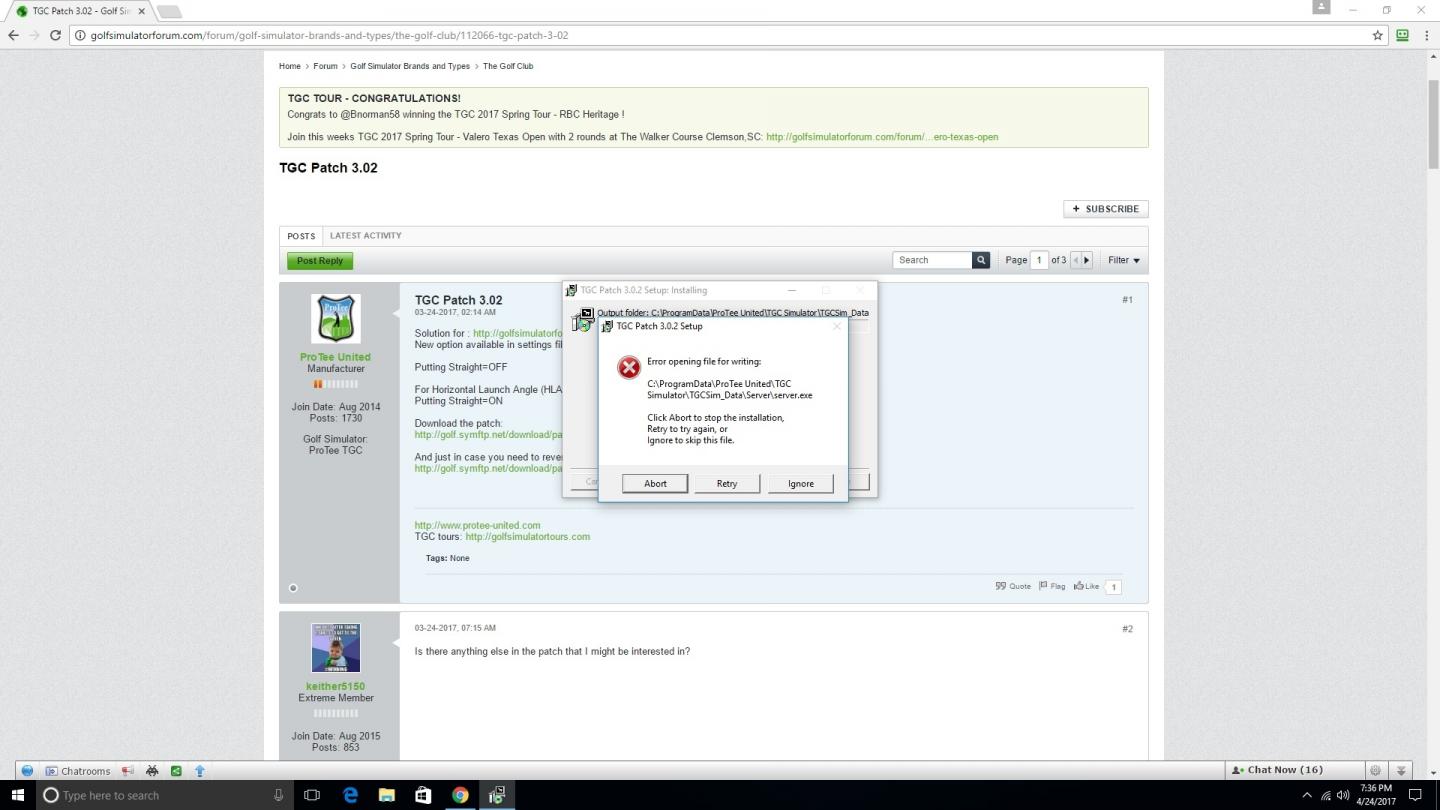Open a new browser tab

[x=168, y=11]
